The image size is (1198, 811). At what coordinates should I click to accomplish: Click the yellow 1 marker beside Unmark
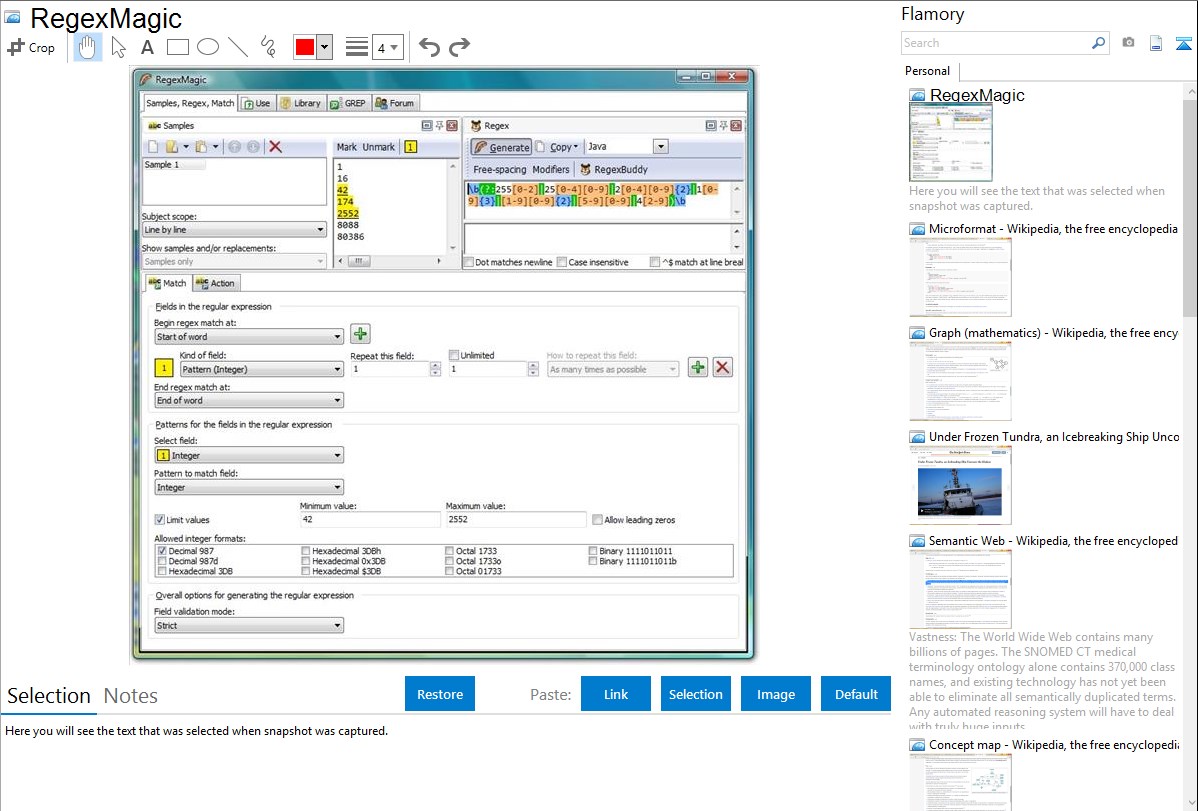coord(410,147)
